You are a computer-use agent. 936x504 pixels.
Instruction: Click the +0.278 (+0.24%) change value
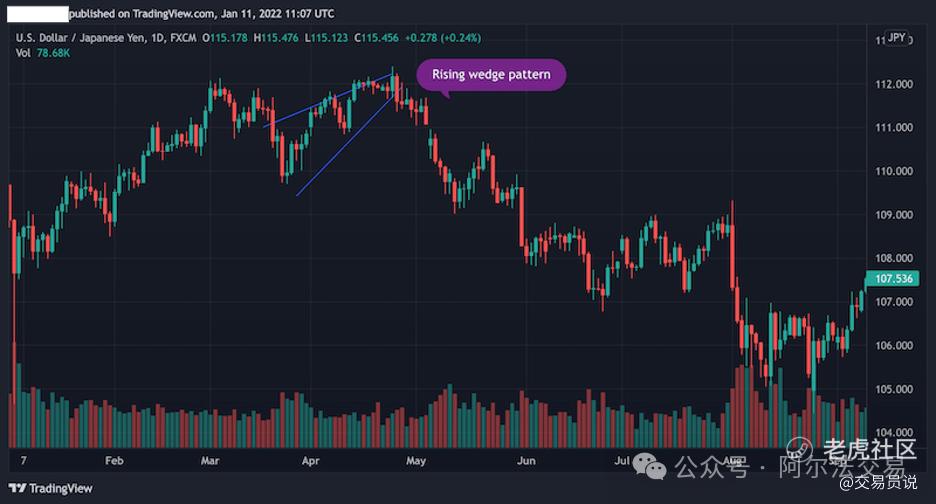click(x=442, y=38)
